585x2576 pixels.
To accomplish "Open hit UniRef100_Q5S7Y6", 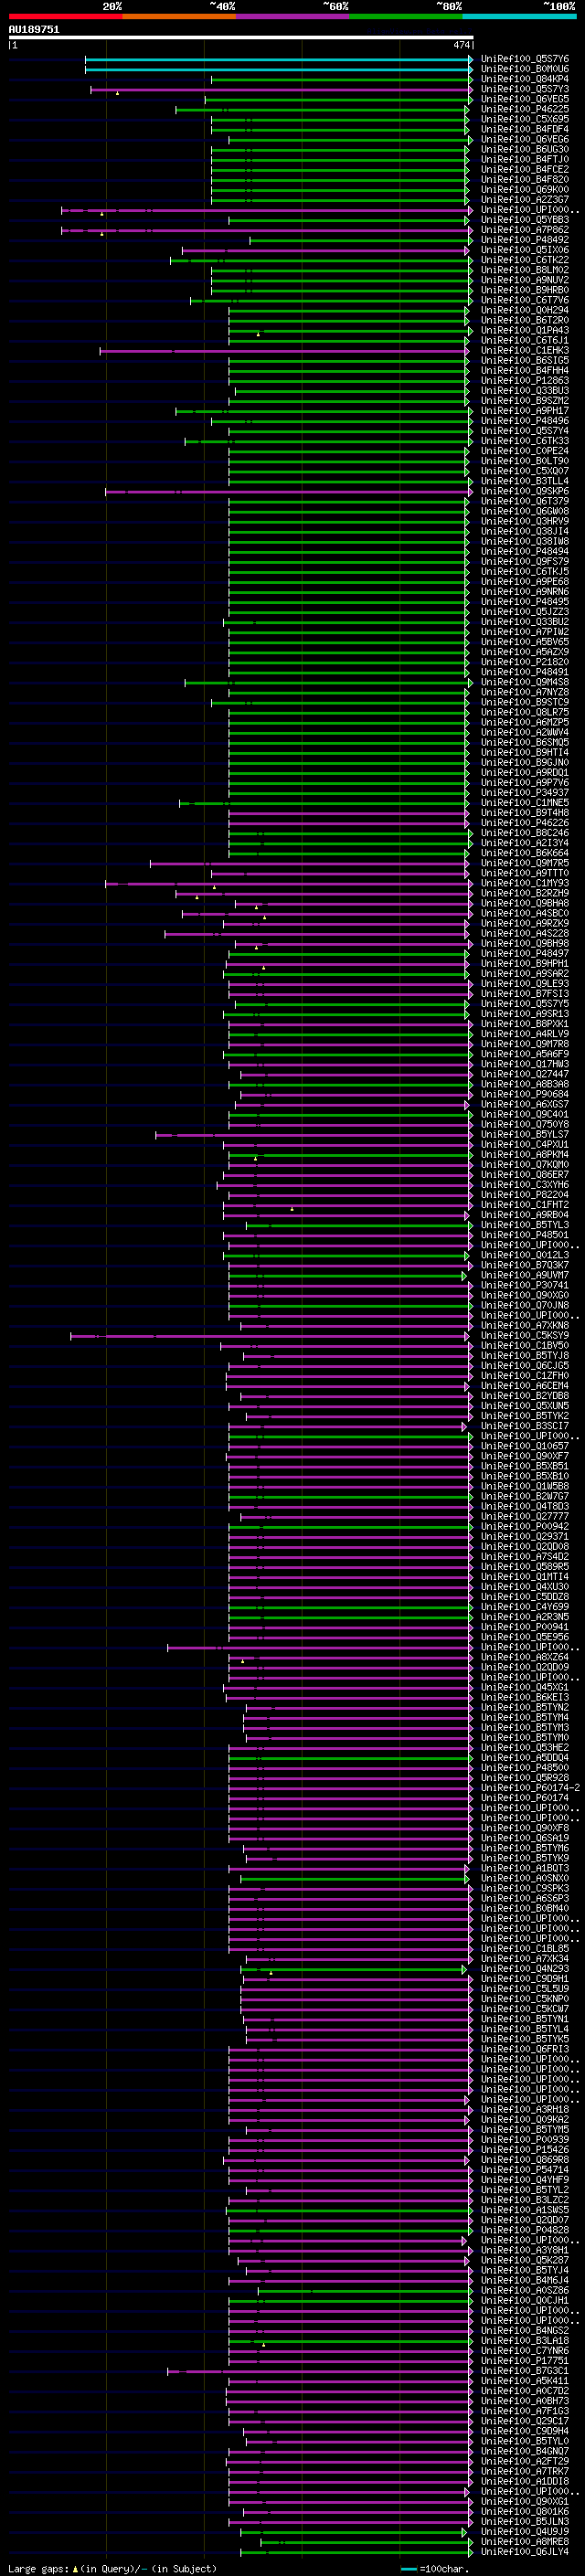I will [525, 59].
